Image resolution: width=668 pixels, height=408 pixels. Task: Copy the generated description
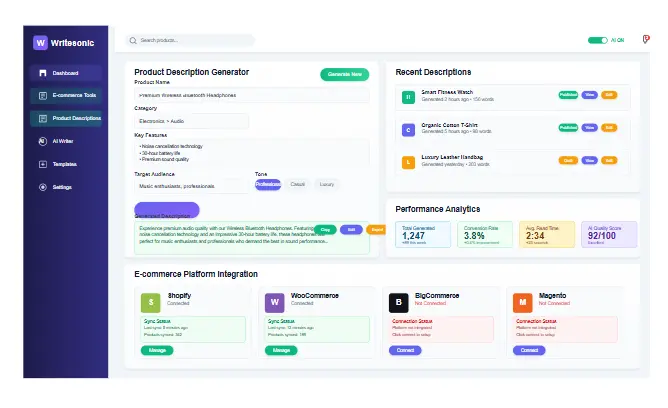325,230
